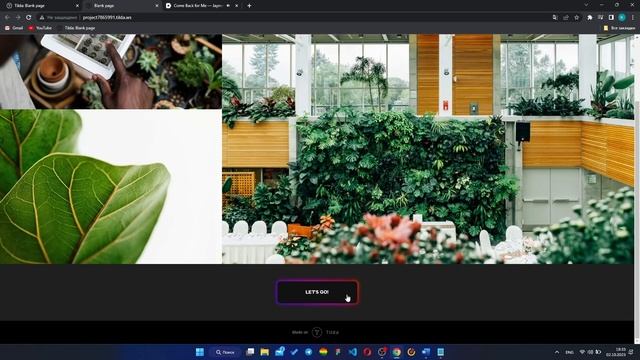Open the Tilda Blank page bookmark
This screenshot has height=360, width=640.
[x=77, y=28]
